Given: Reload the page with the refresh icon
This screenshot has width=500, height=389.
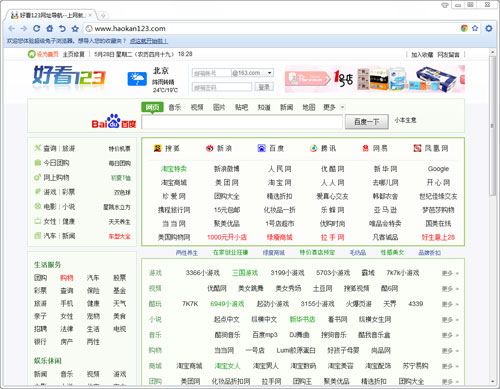Looking at the screenshot, I should click(x=37, y=29).
